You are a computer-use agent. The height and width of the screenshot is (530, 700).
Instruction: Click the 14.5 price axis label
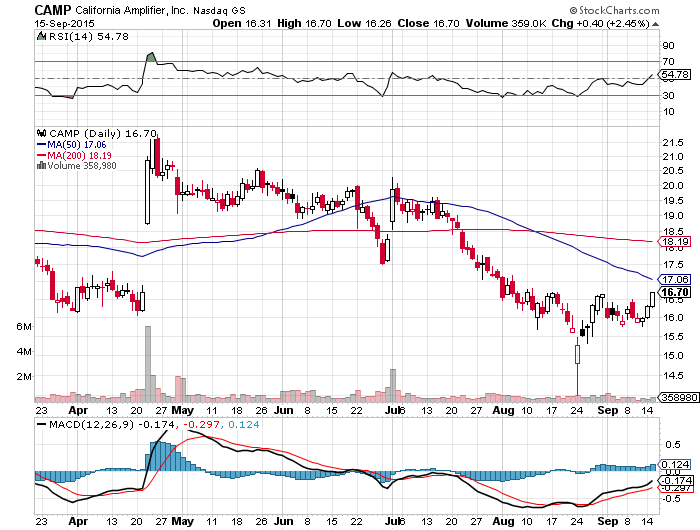(x=673, y=376)
